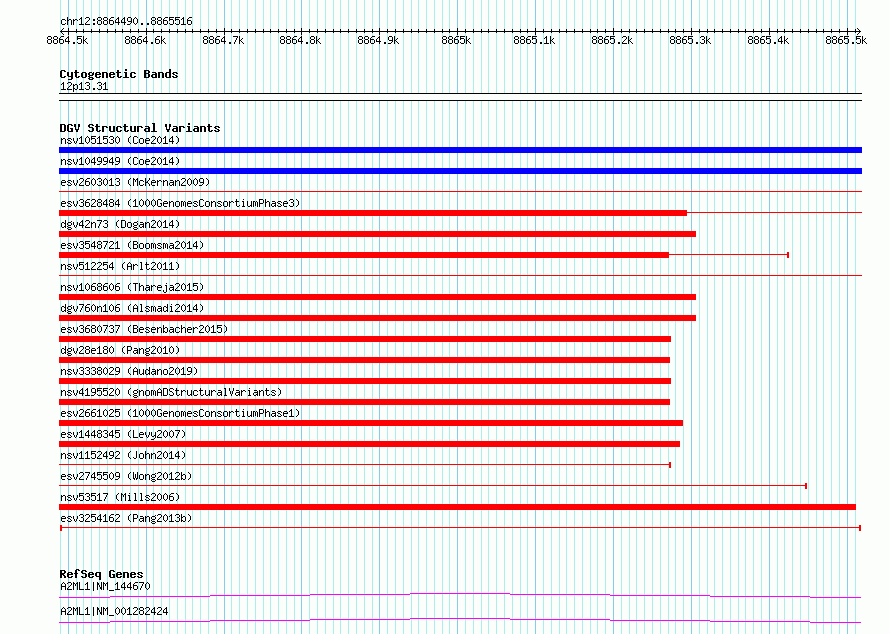
Task: Click the DGV Structural Variants track title
Action: [140, 128]
